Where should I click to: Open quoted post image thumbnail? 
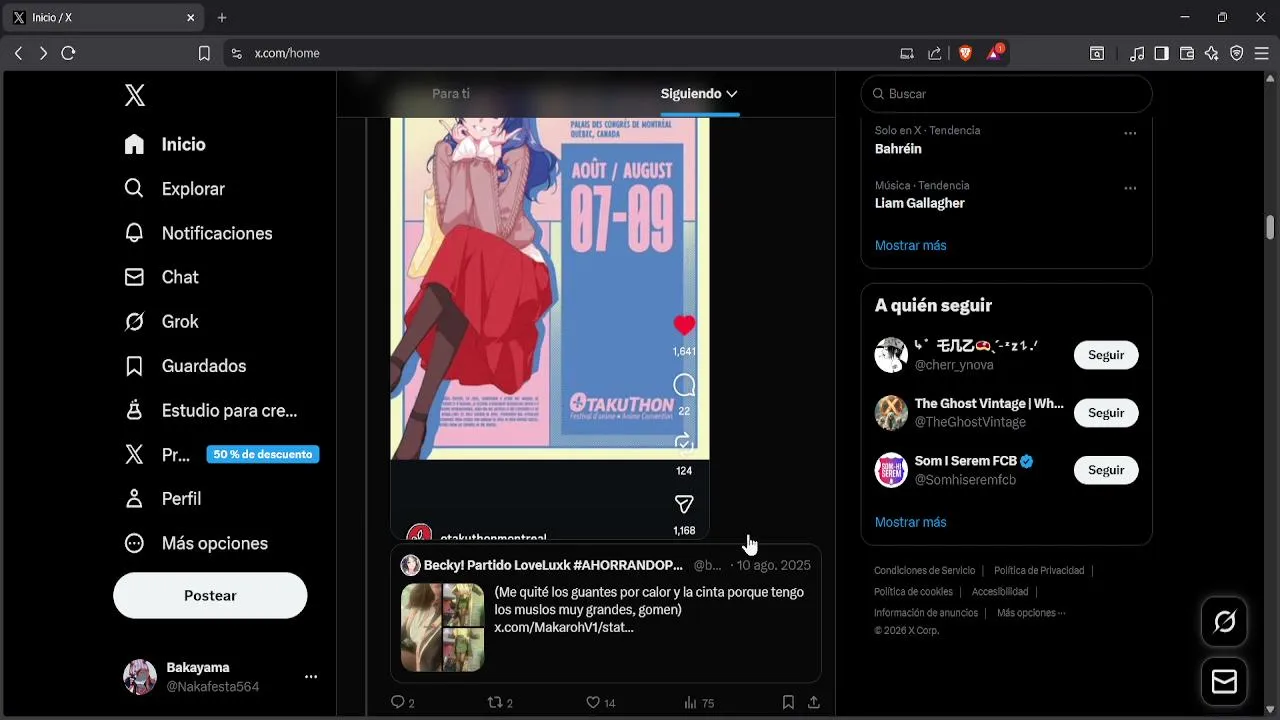(442, 627)
